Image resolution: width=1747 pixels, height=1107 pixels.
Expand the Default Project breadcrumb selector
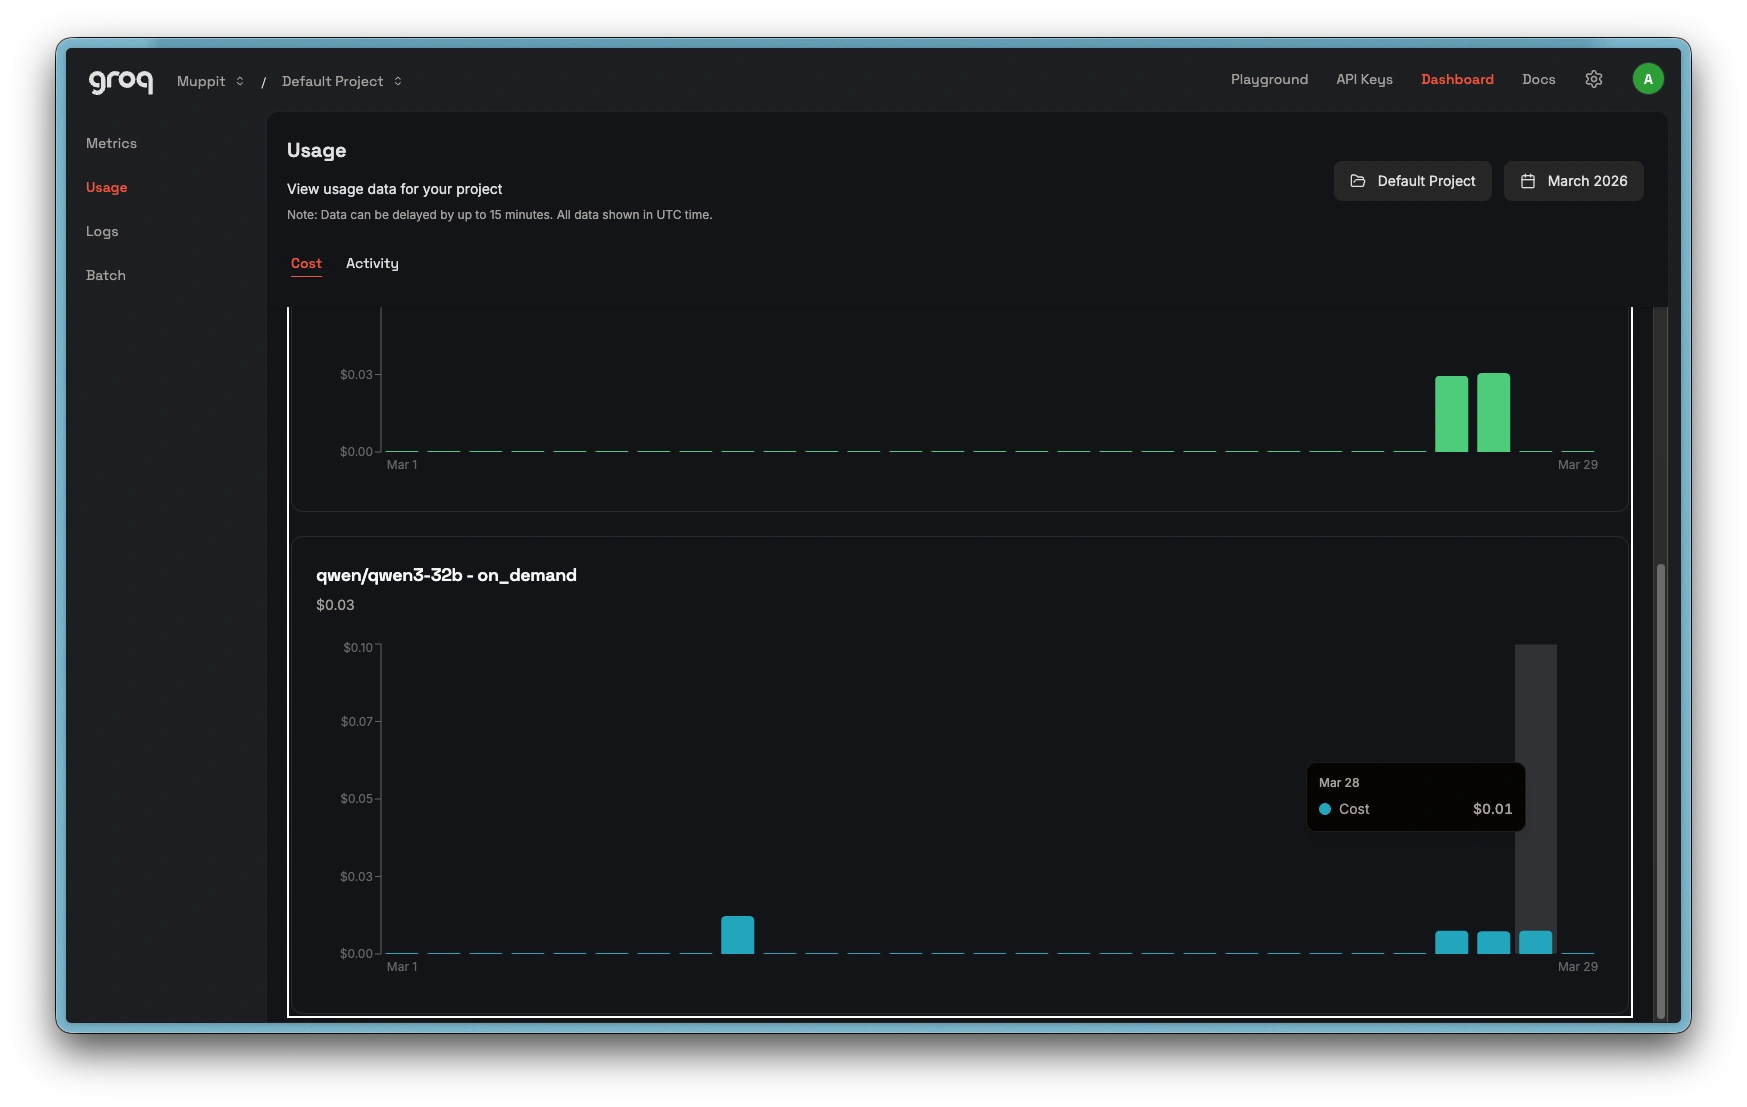pos(341,81)
